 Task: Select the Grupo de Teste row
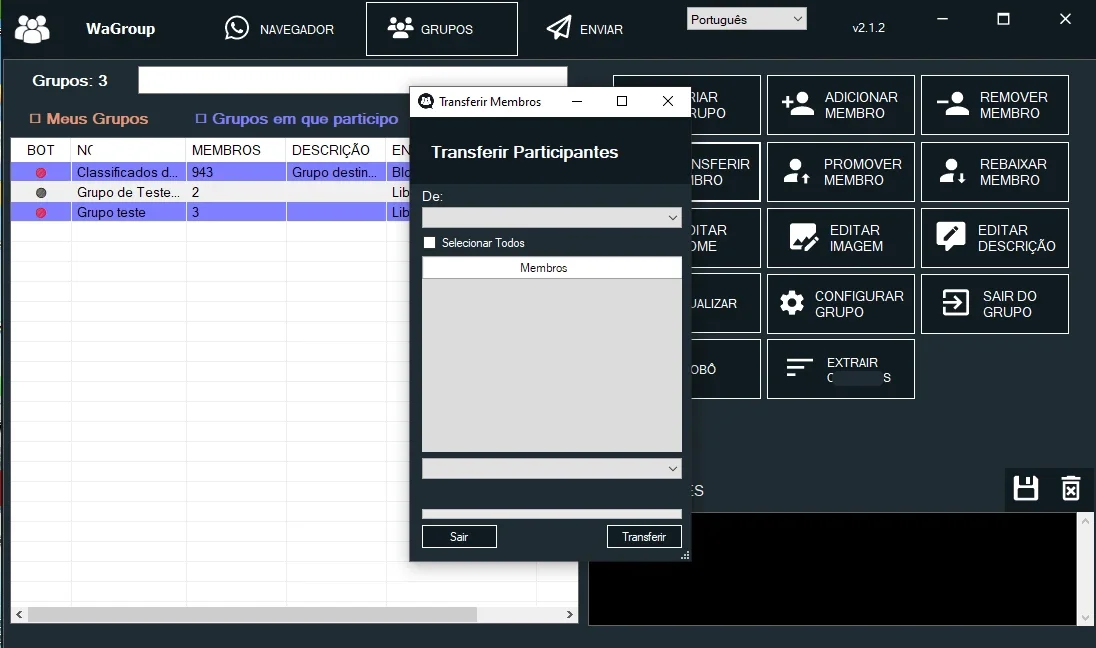tap(210, 192)
